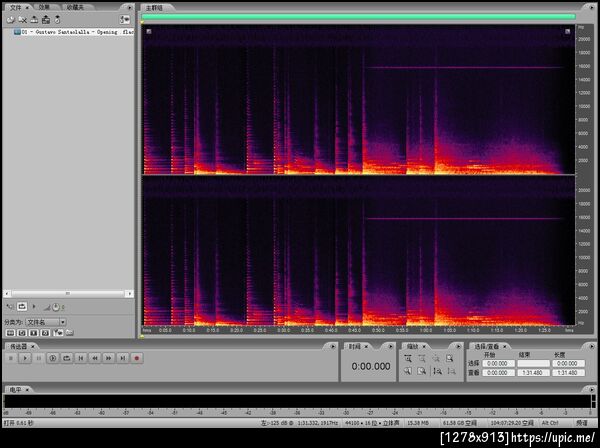Toggle the show video files filter icon
This screenshot has height=448, width=600.
coord(34,333)
